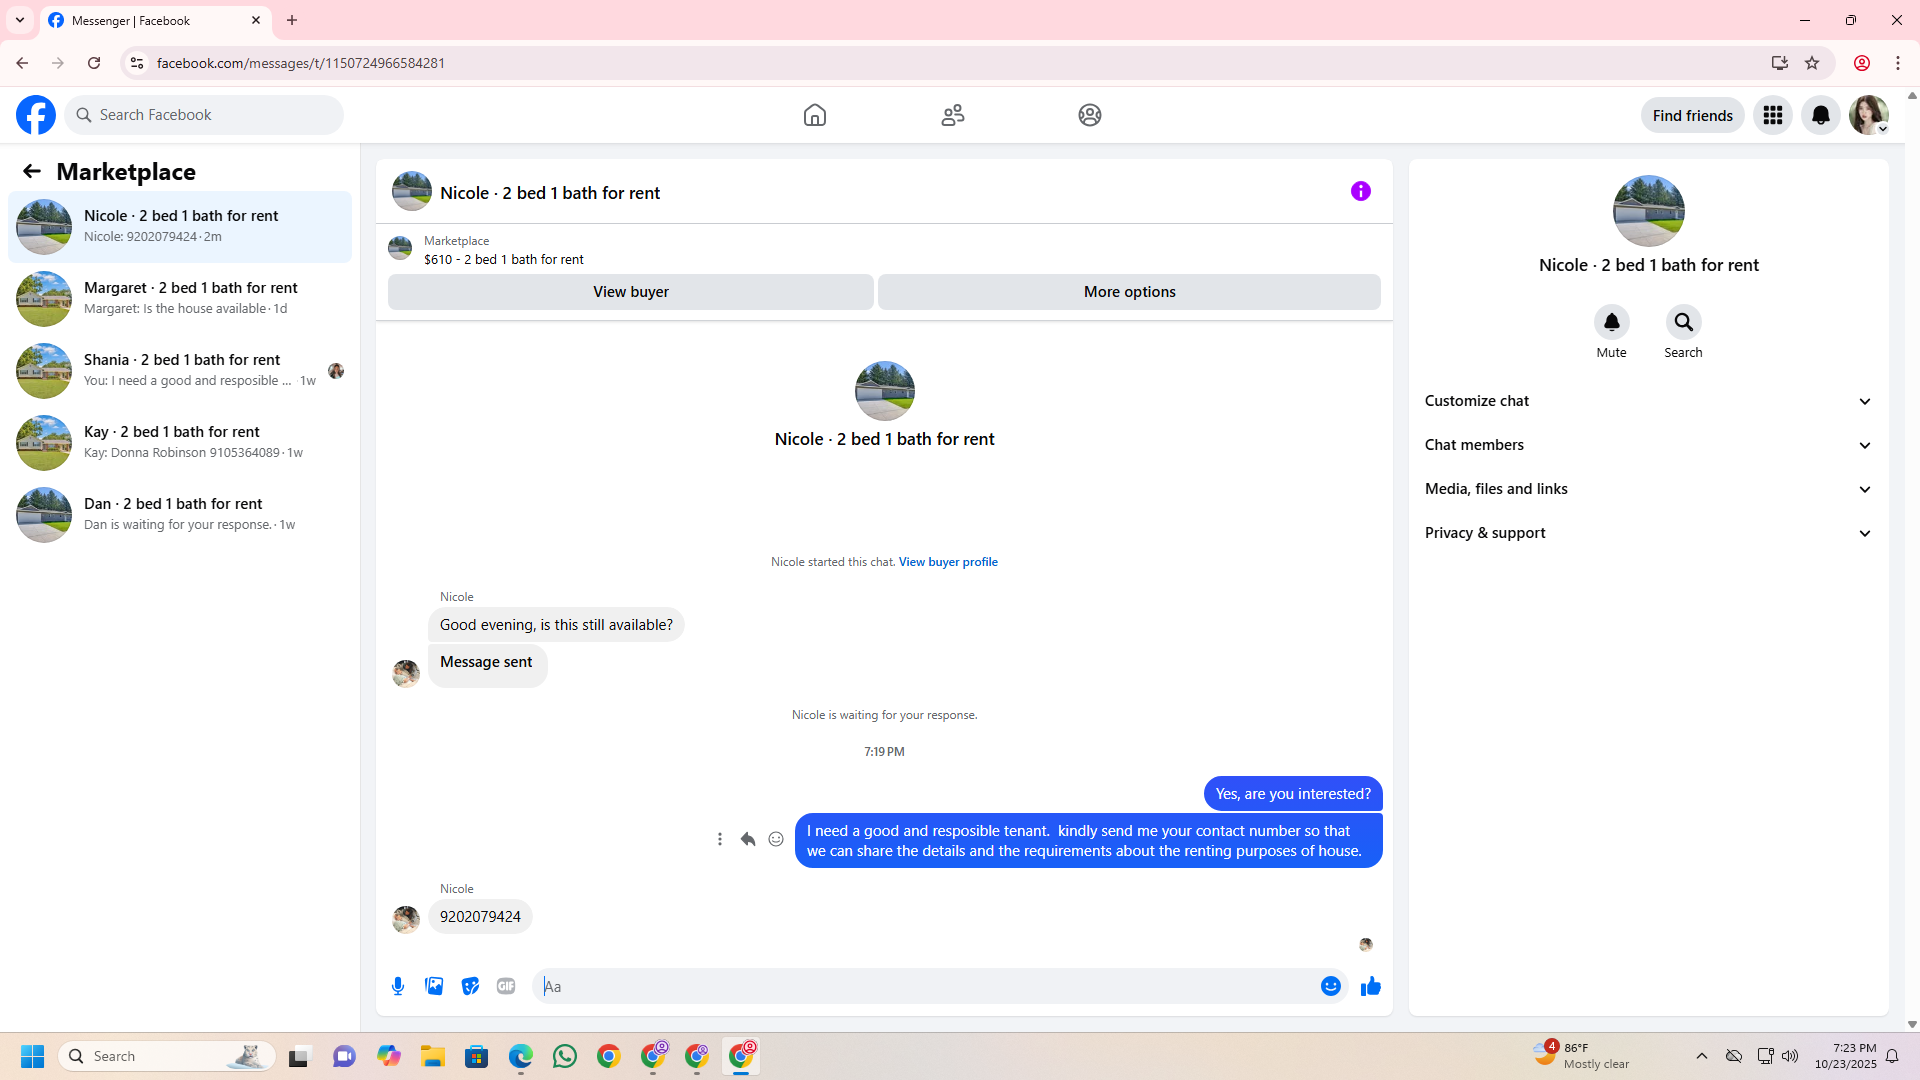This screenshot has height=1080, width=1920.
Task: Open conversation info purple icon
Action: (x=1360, y=191)
